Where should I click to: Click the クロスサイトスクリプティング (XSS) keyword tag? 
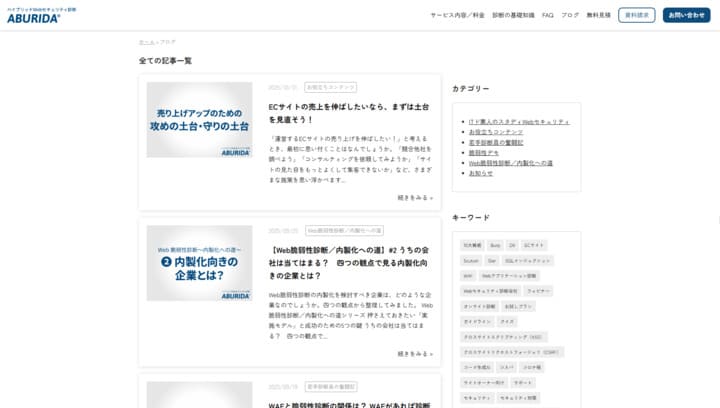503,337
